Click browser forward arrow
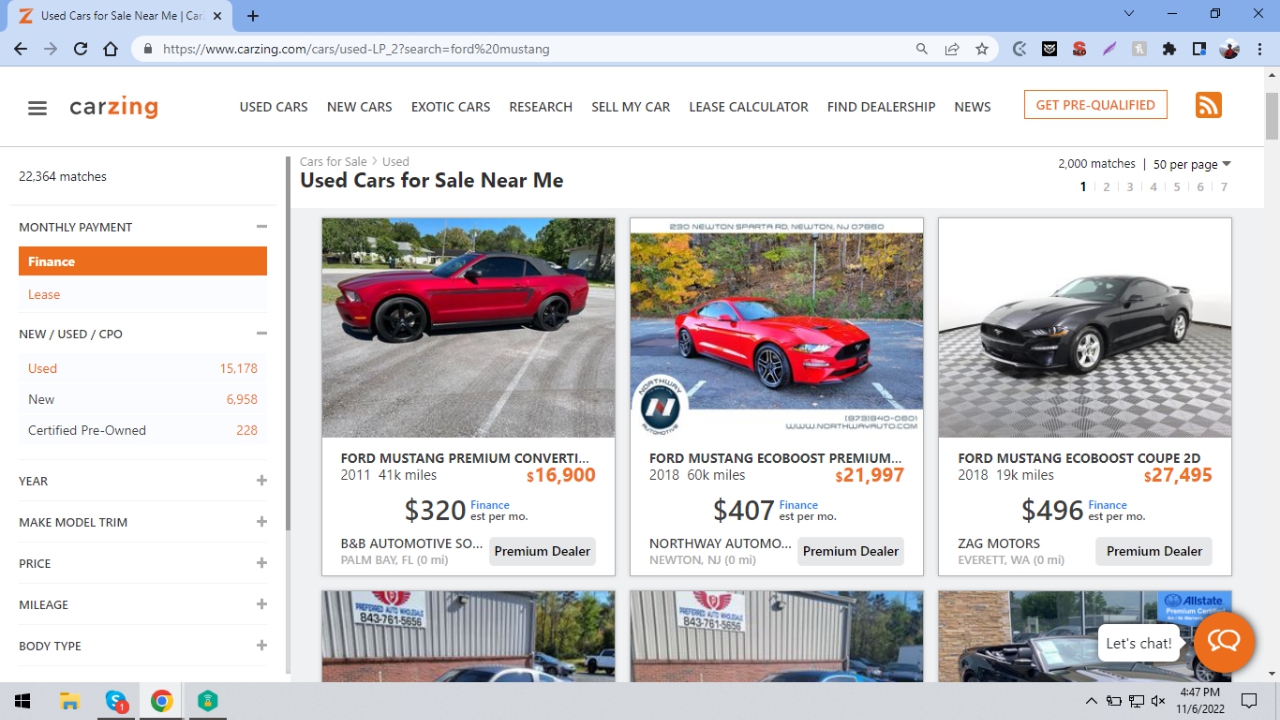Viewport: 1280px width, 720px height. (x=50, y=48)
